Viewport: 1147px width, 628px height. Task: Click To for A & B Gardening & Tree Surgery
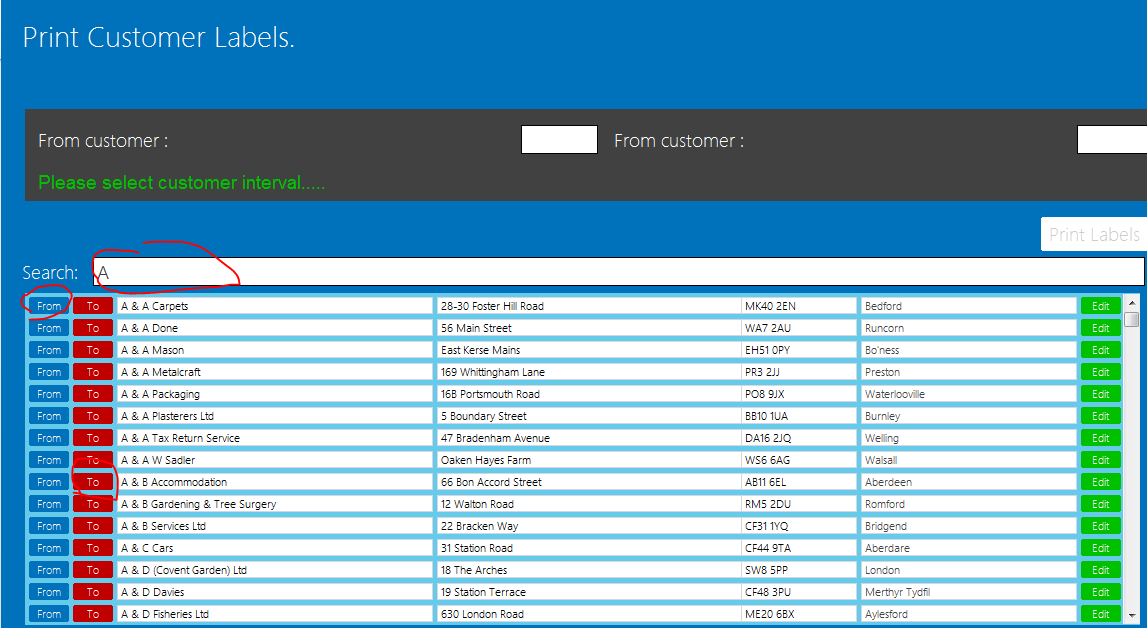(93, 504)
